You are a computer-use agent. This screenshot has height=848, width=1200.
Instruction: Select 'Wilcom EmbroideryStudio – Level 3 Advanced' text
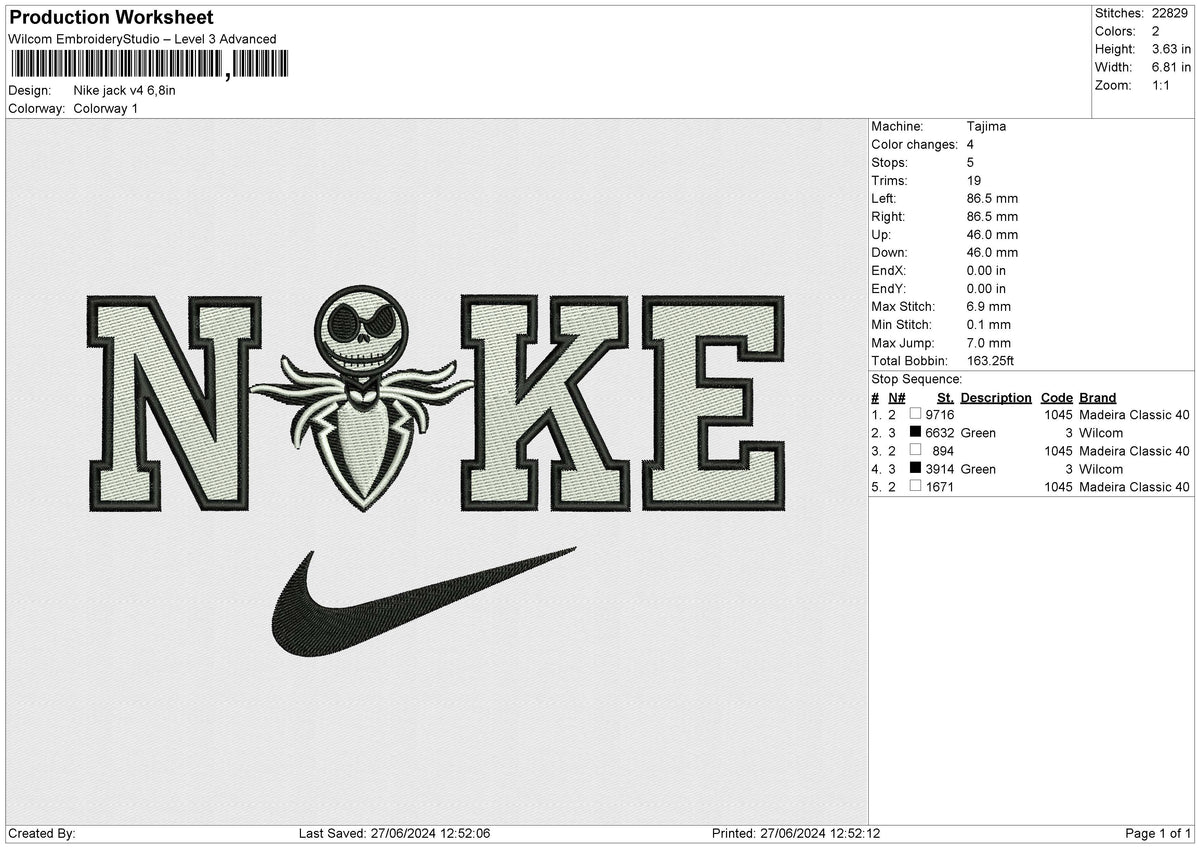tap(142, 39)
